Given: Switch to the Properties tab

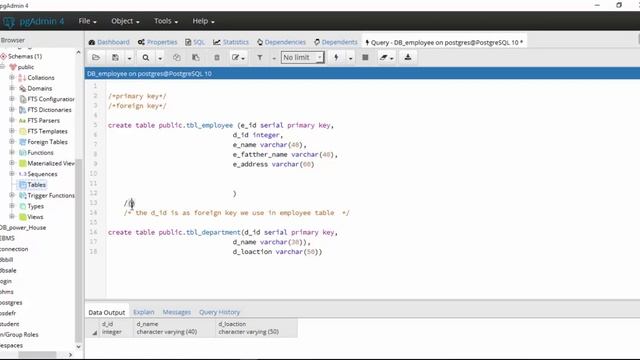Looking at the screenshot, I should [x=158, y=42].
